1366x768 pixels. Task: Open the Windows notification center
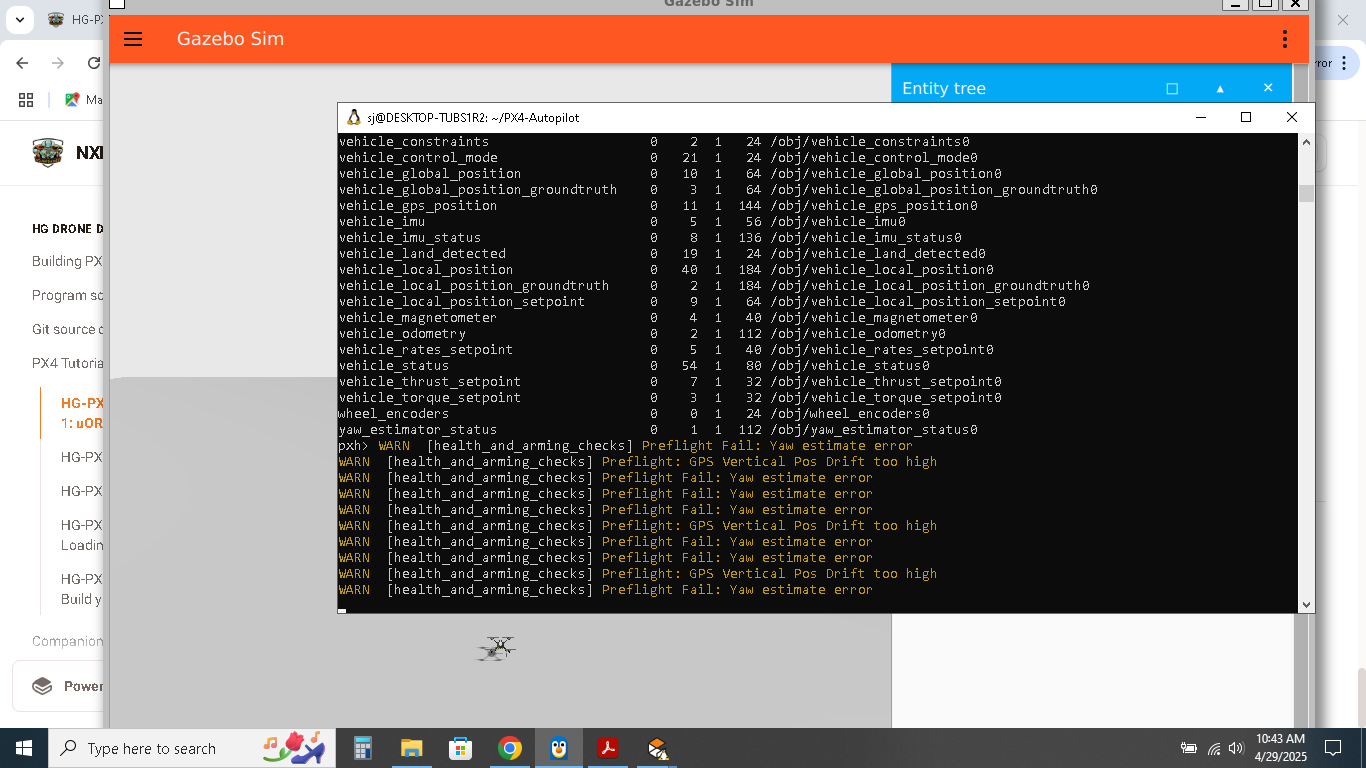[x=1333, y=748]
